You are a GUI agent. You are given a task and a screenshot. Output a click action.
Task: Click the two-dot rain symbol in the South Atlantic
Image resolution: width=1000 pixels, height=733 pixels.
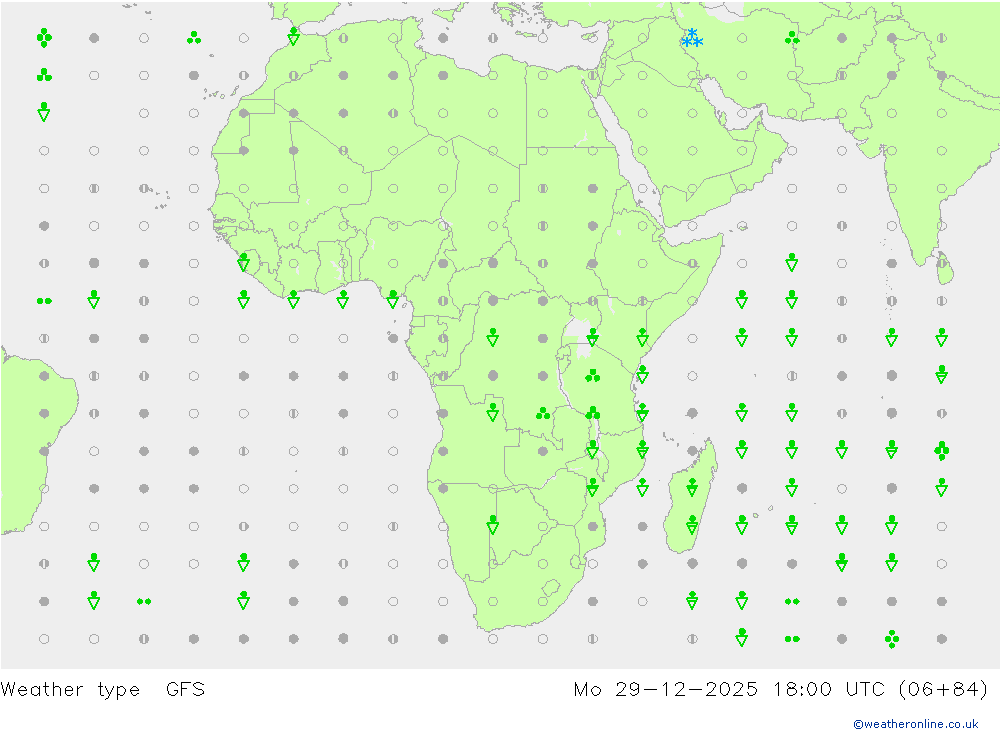click(144, 601)
